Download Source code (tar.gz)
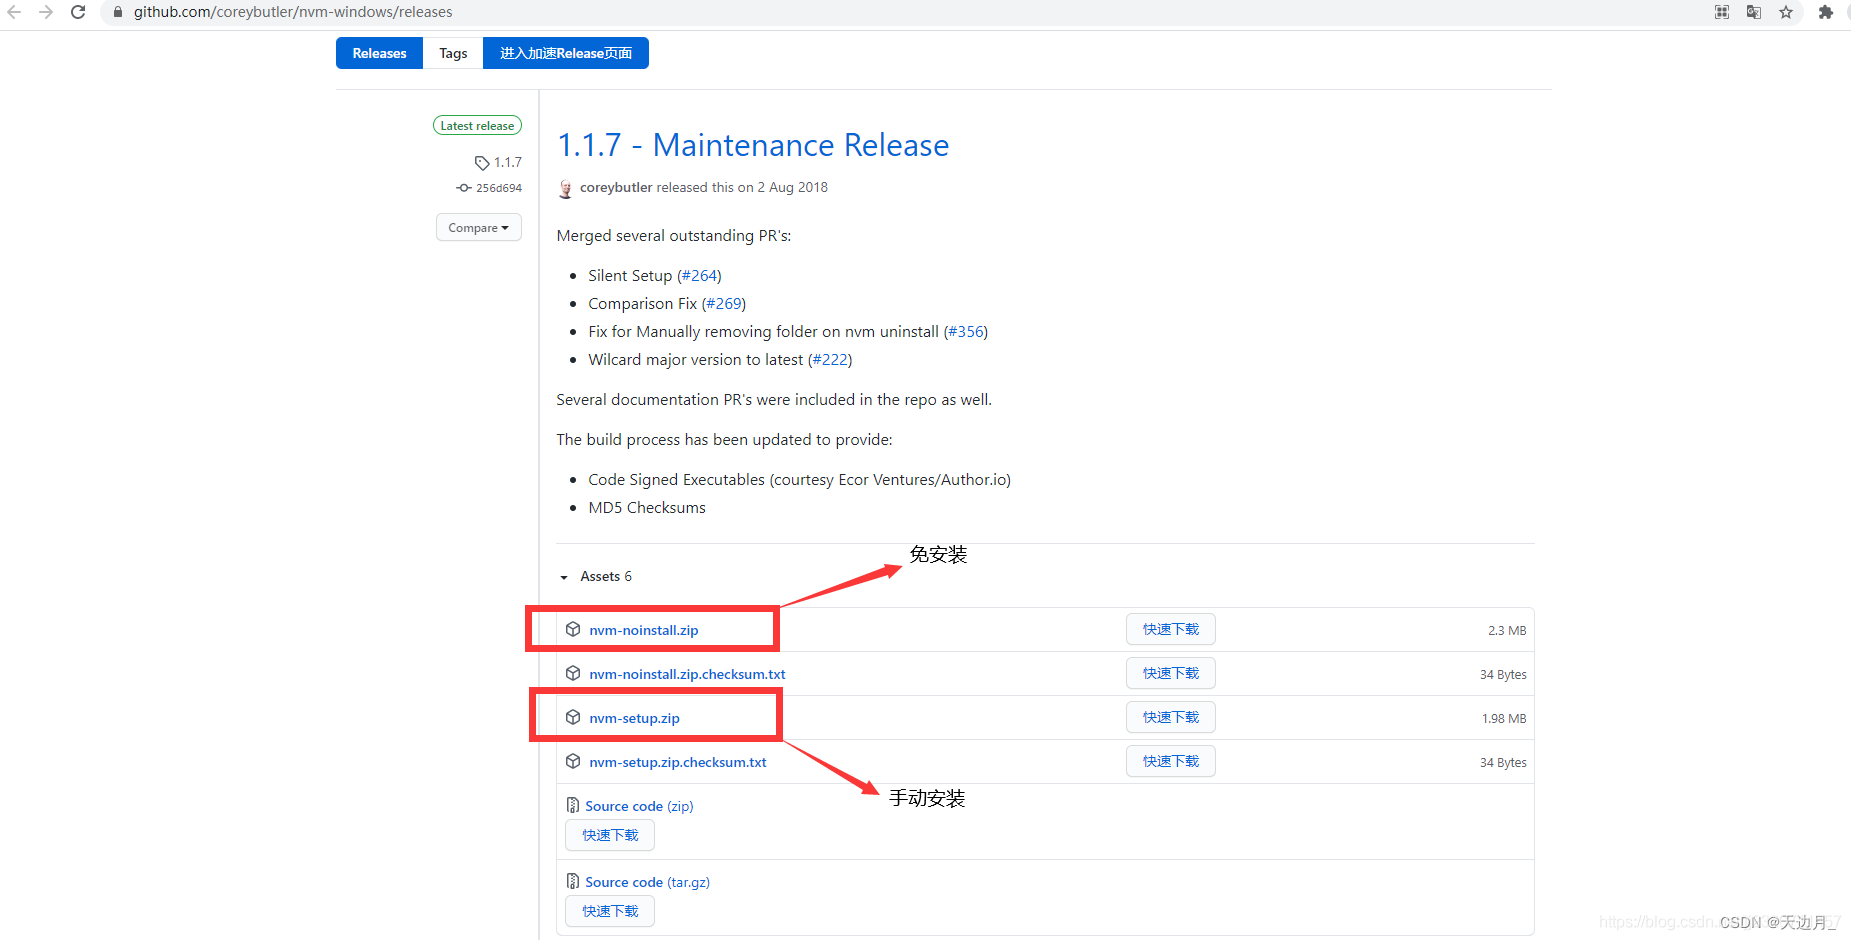Screen dimensions: 1851x940 click(x=647, y=882)
